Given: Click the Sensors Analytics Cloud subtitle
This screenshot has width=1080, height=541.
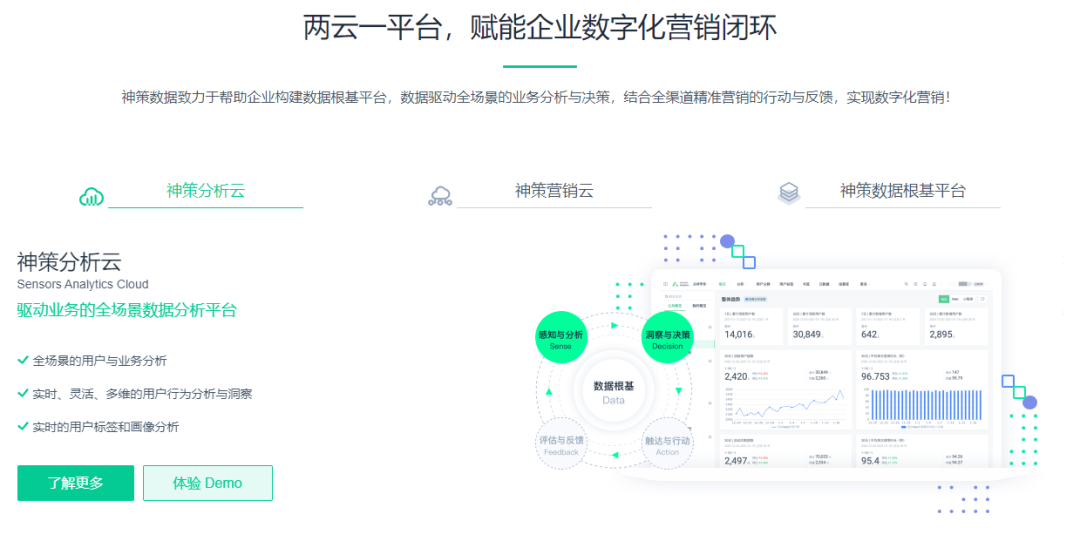Looking at the screenshot, I should tap(83, 284).
